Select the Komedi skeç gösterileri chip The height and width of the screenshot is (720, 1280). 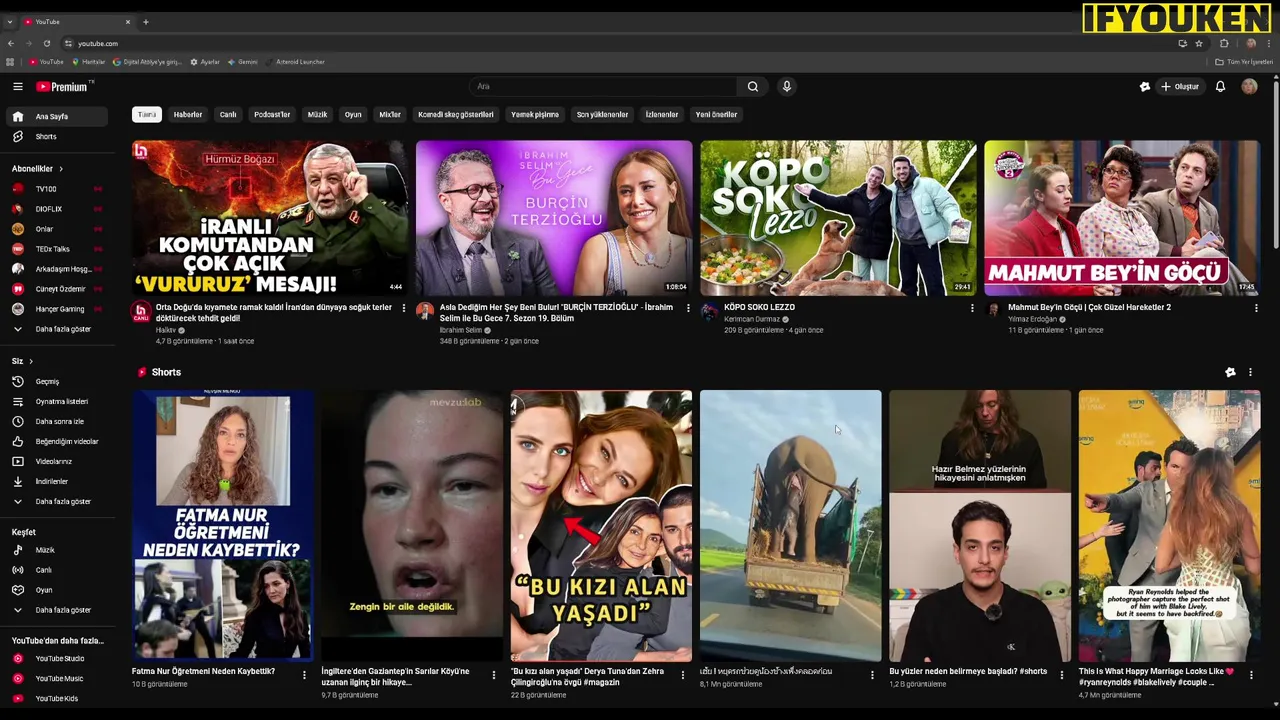(x=456, y=114)
